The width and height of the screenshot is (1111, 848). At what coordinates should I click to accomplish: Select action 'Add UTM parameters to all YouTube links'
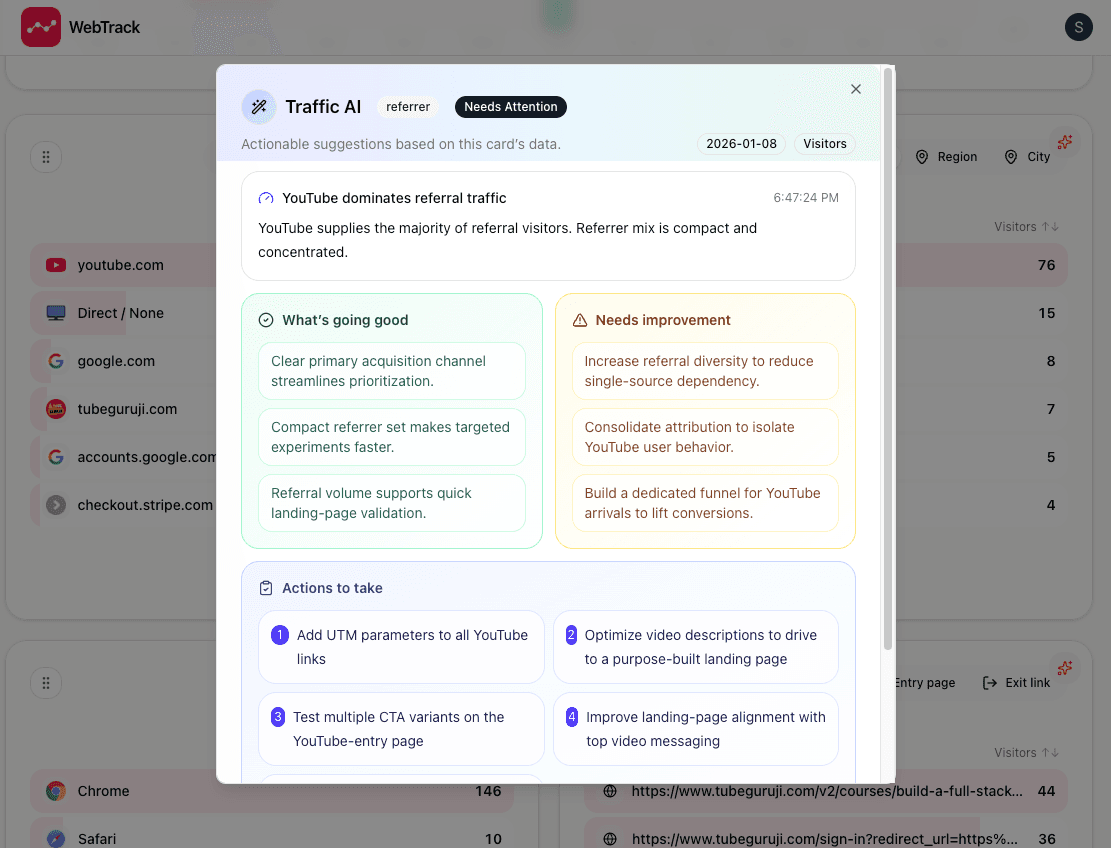[401, 647]
